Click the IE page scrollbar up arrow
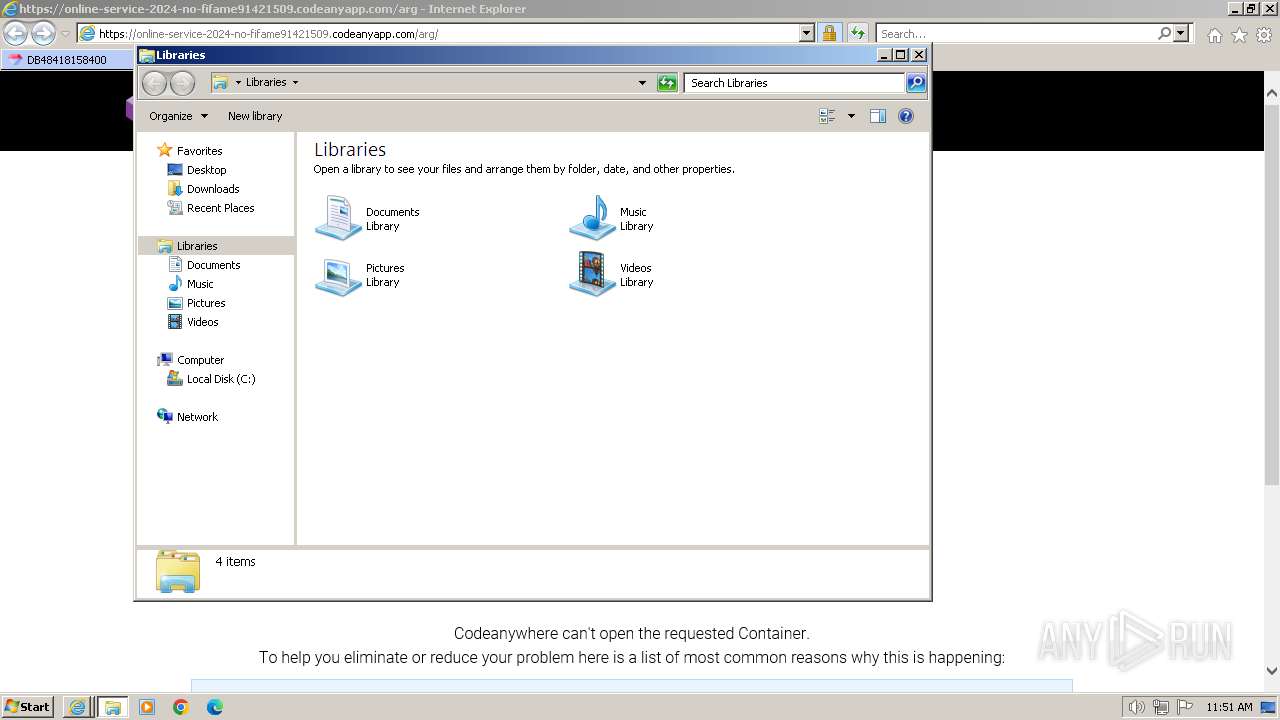Screen dimensions: 1280x720 coord(1272,93)
